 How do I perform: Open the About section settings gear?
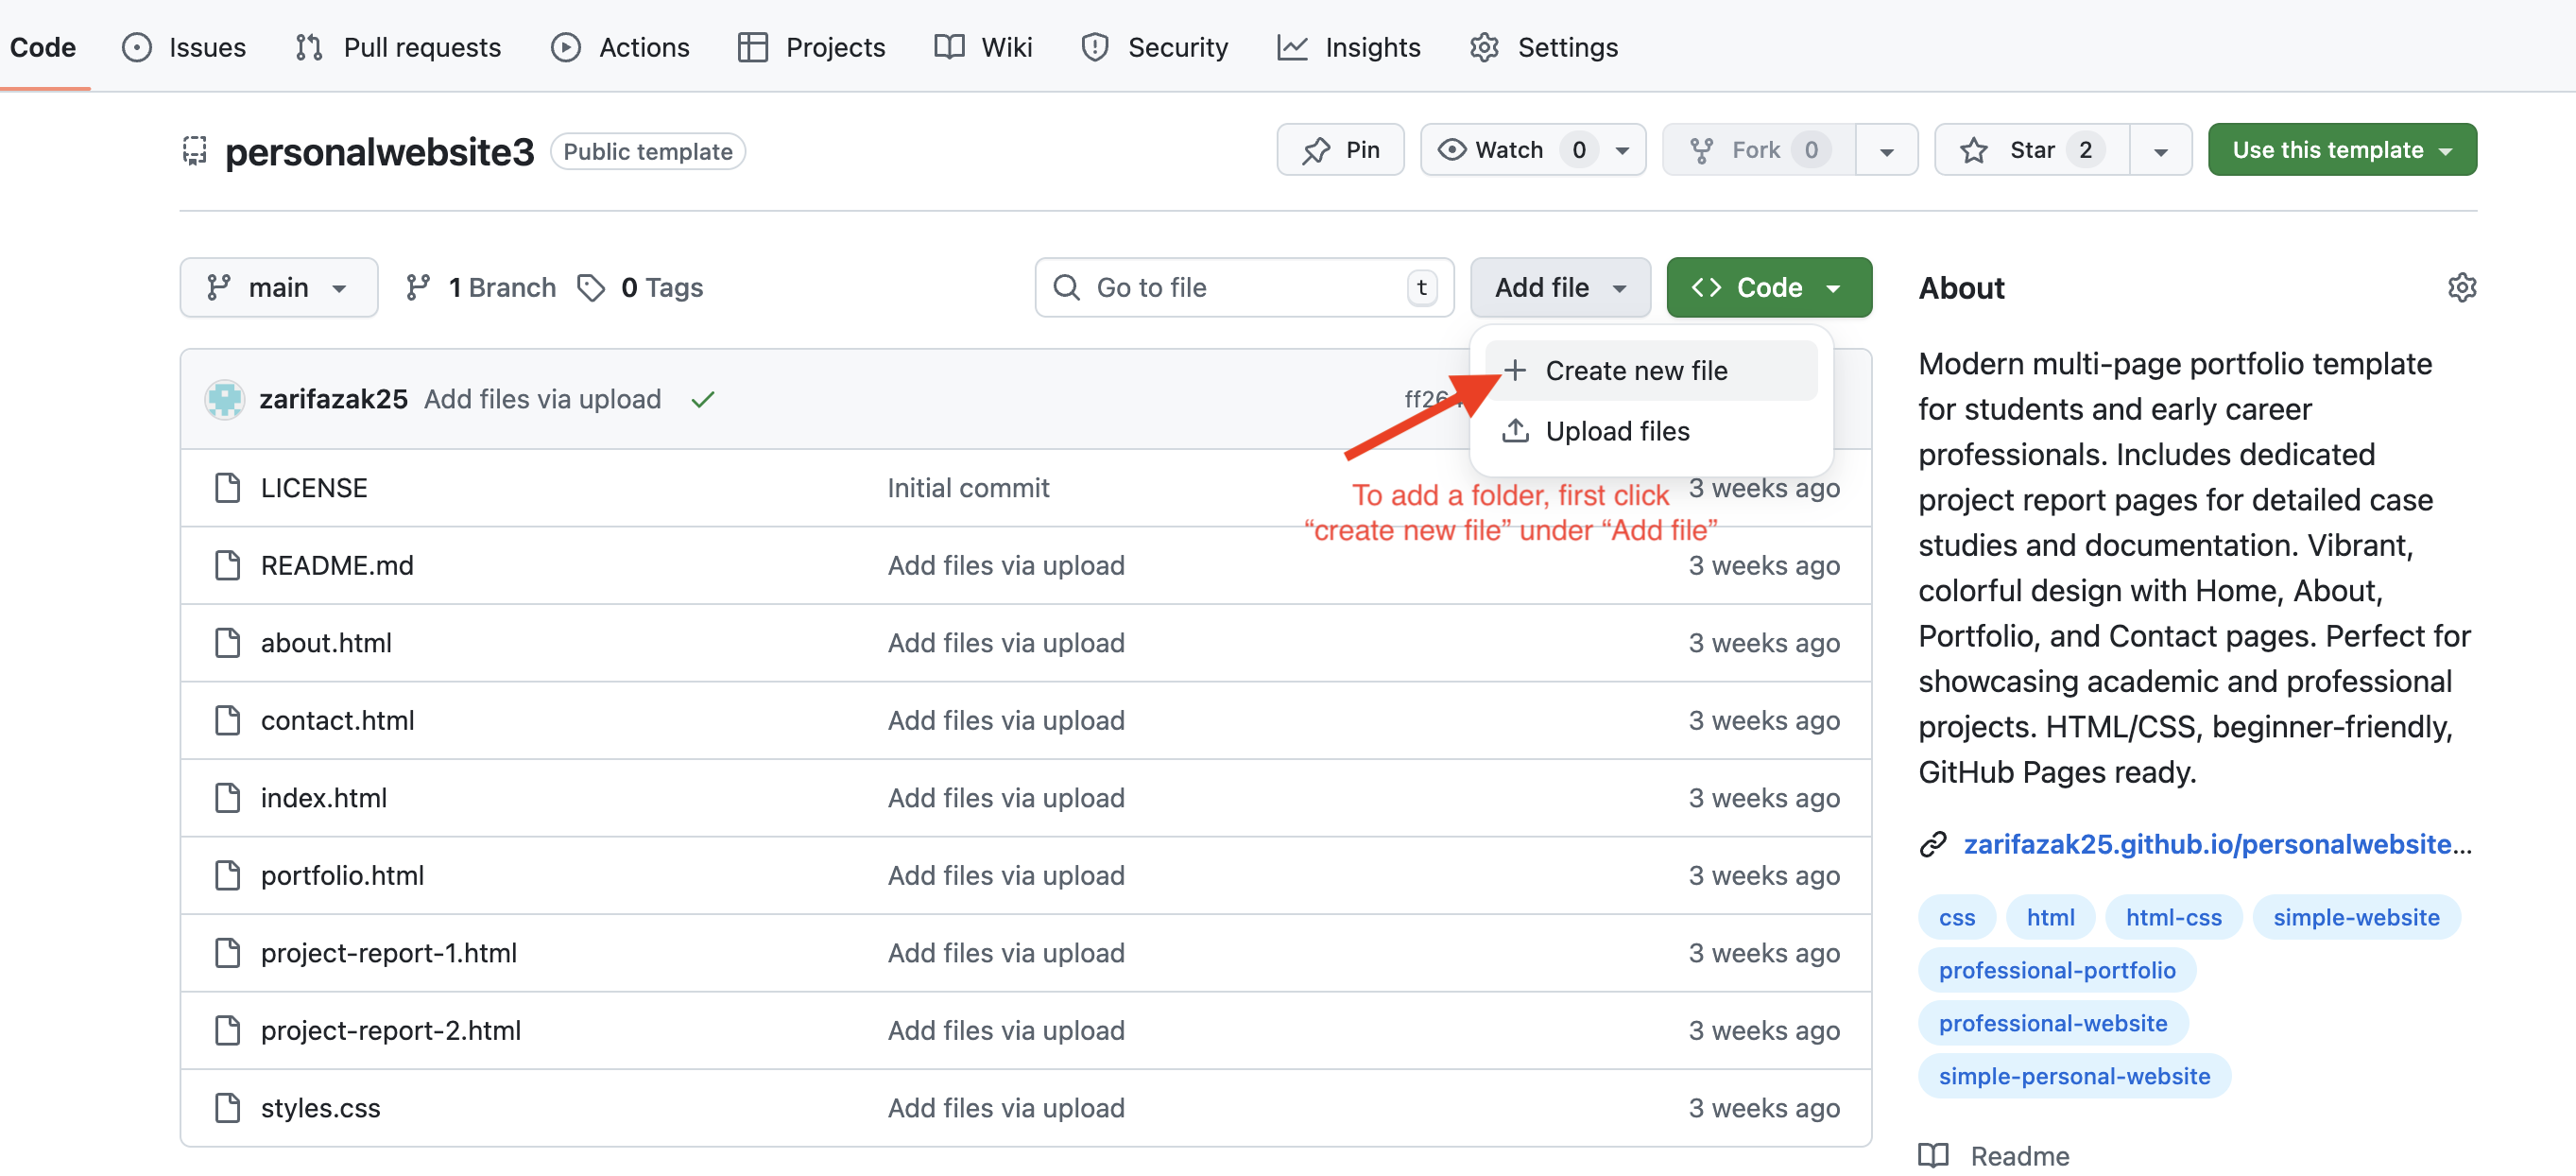(x=2462, y=287)
